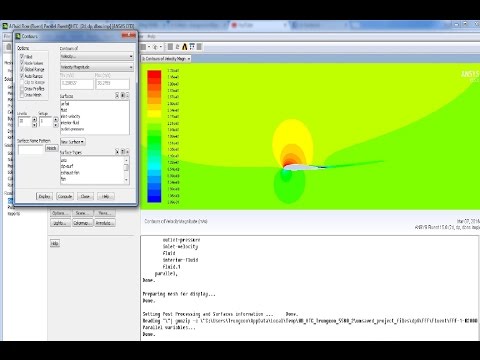480x360 pixels.
Task: Click the Help button in task page
Action: tap(55, 243)
